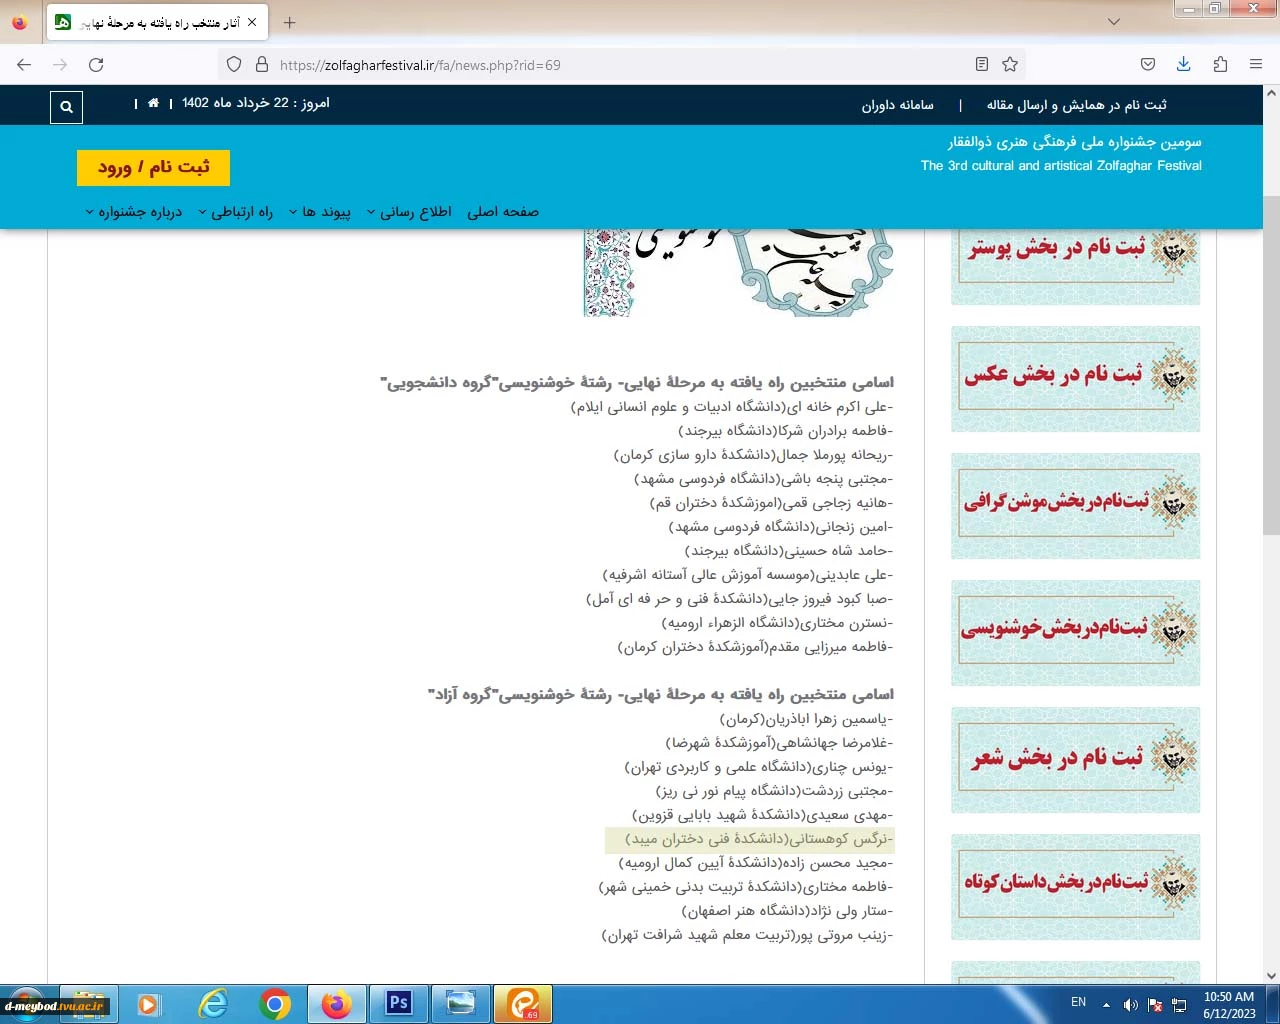Click the ثبت نام در بخش شعر banner
The height and width of the screenshot is (1024, 1280).
coord(1075,760)
